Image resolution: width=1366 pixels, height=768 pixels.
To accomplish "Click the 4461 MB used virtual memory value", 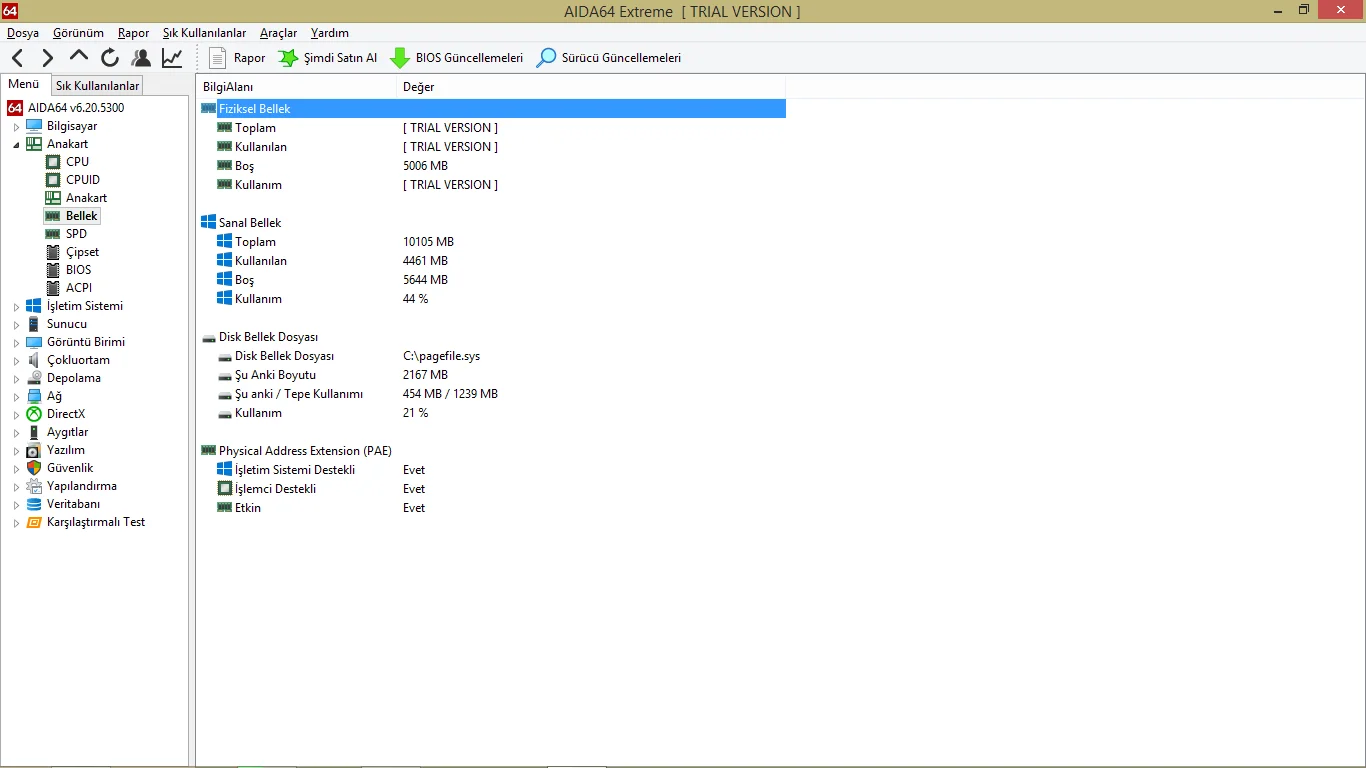I will (425, 261).
